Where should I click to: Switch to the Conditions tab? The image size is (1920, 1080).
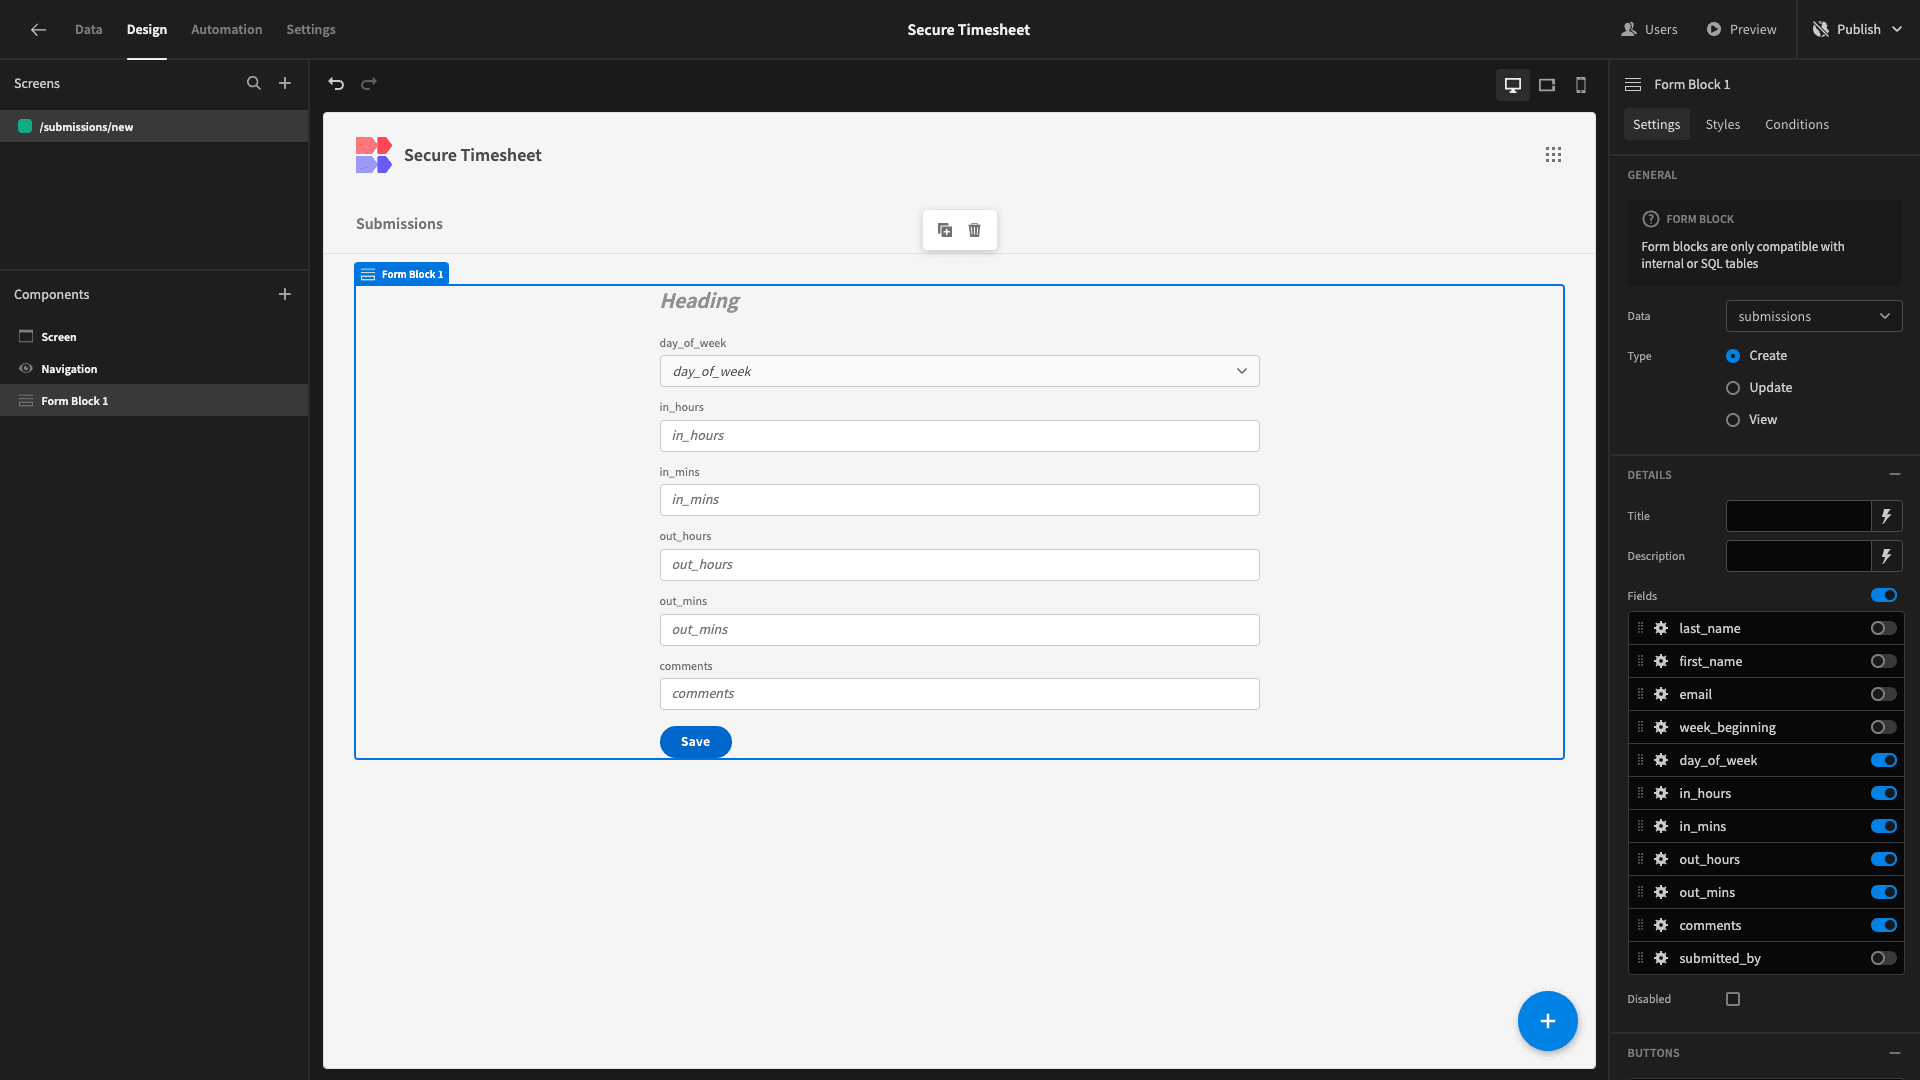click(x=1796, y=124)
